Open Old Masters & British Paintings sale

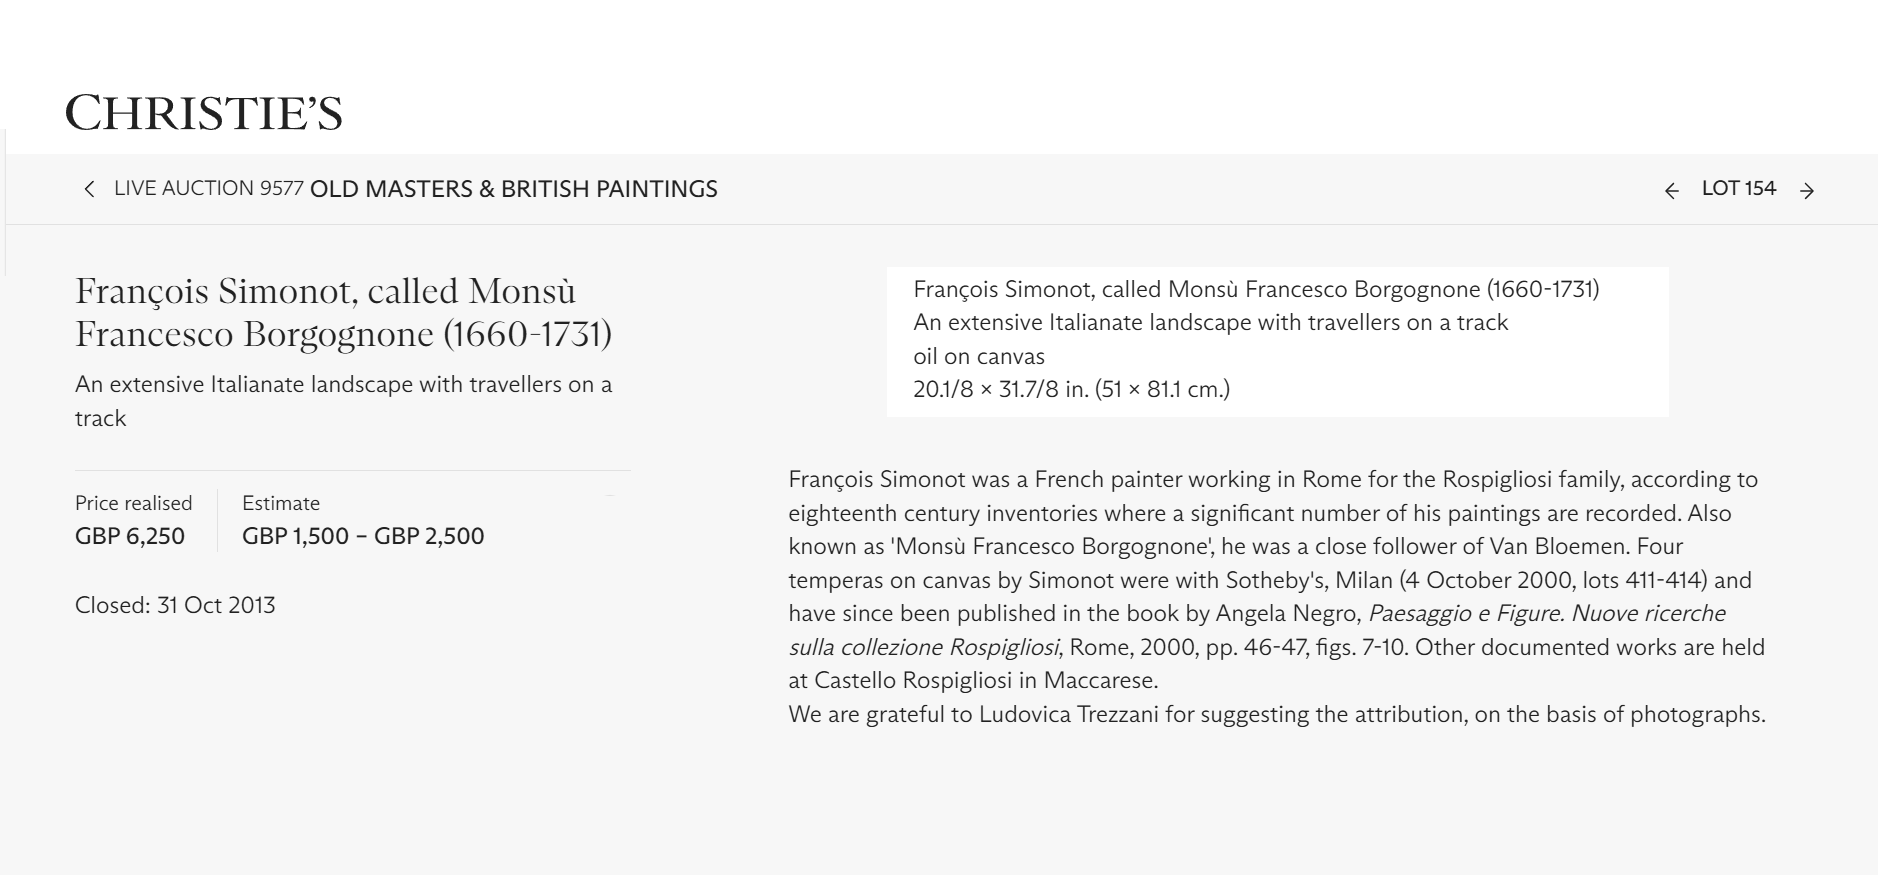pyautogui.click(x=513, y=189)
